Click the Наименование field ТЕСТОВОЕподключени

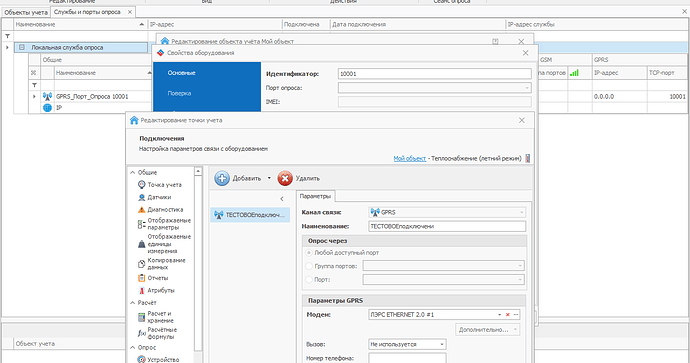point(447,226)
